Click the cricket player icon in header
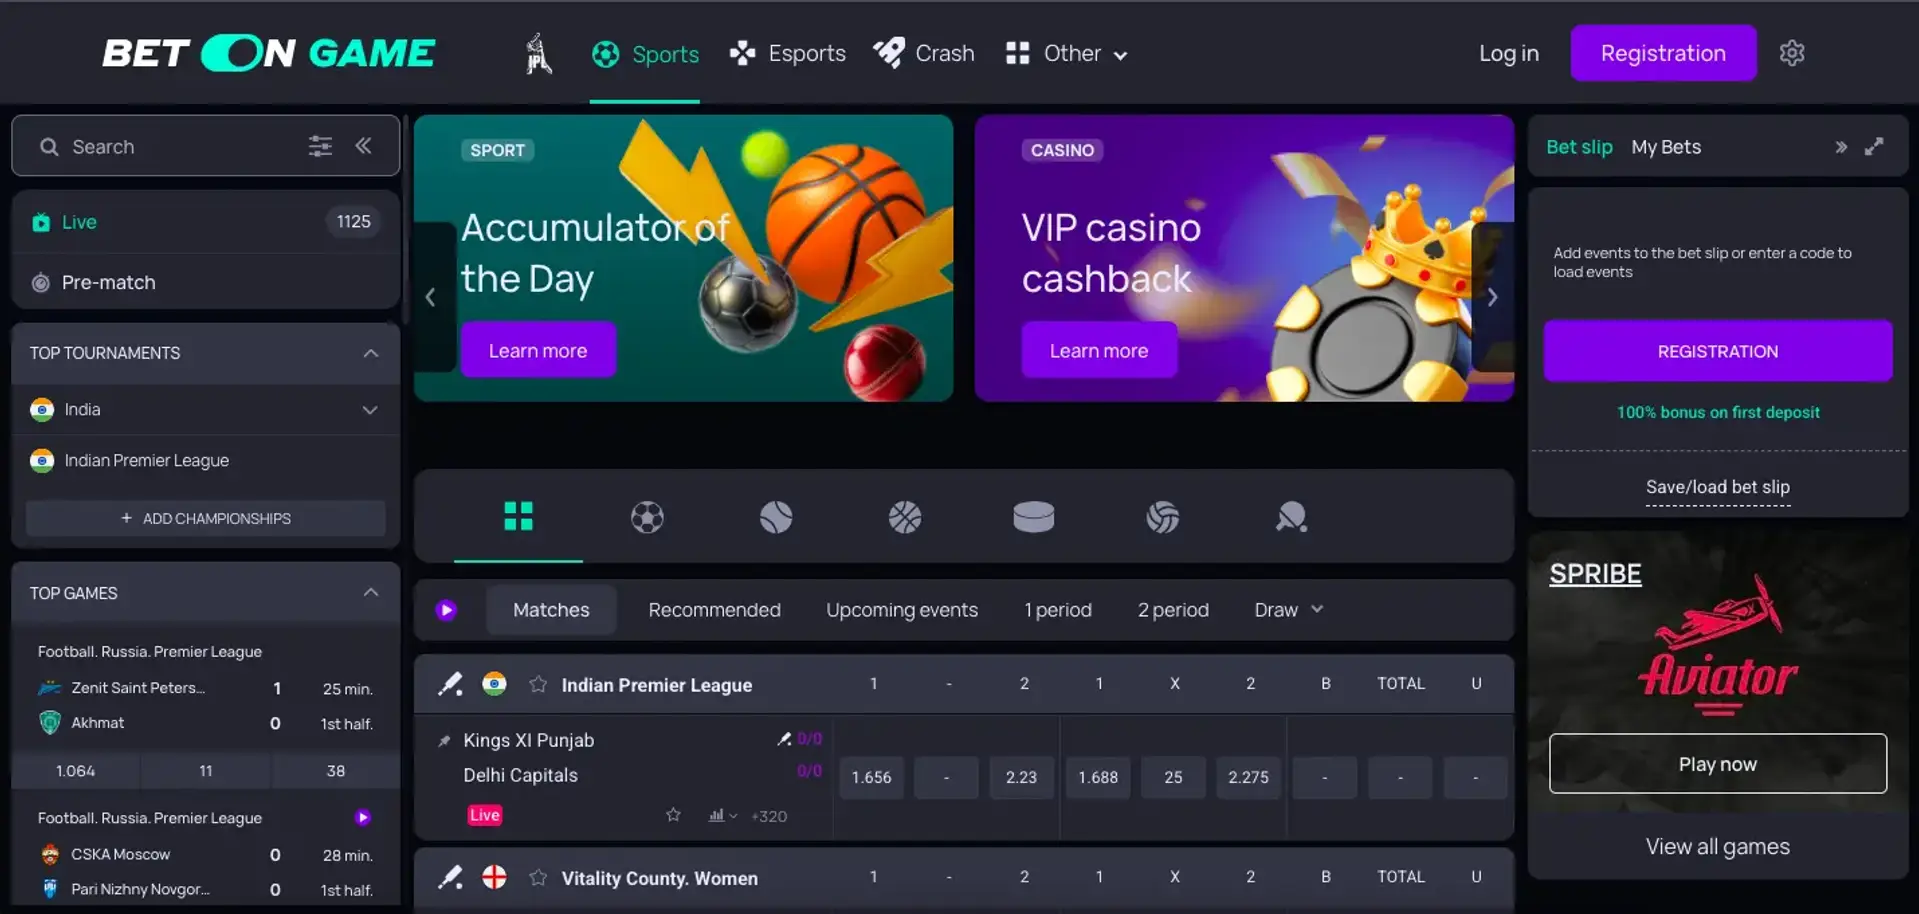 538,54
